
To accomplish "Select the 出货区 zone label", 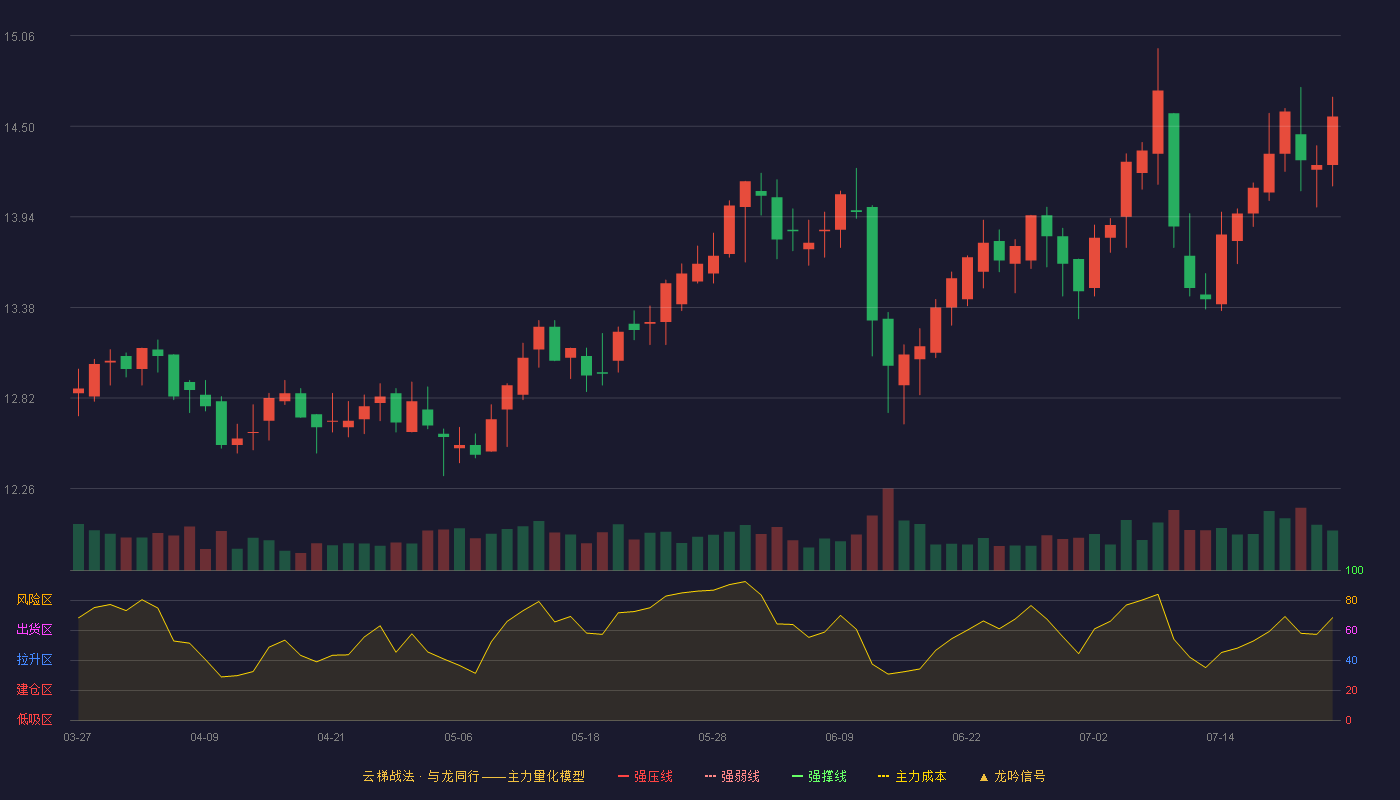I will pos(34,630).
